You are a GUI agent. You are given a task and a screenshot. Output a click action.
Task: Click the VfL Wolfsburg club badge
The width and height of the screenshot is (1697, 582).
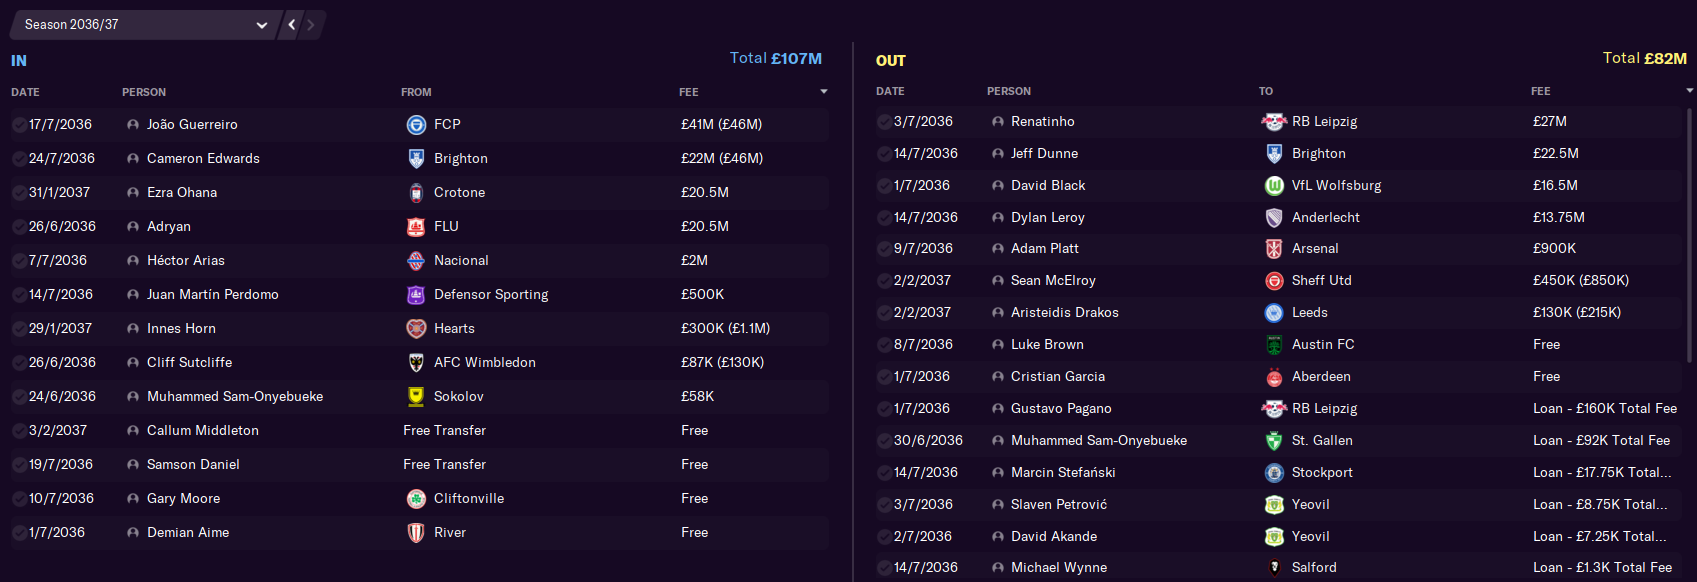1274,186
